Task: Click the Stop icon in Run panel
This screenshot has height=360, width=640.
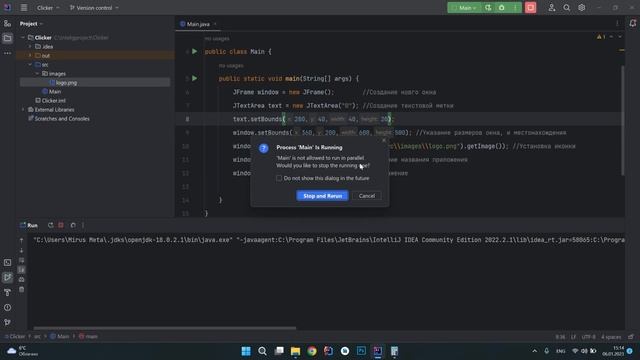Action: point(61,225)
